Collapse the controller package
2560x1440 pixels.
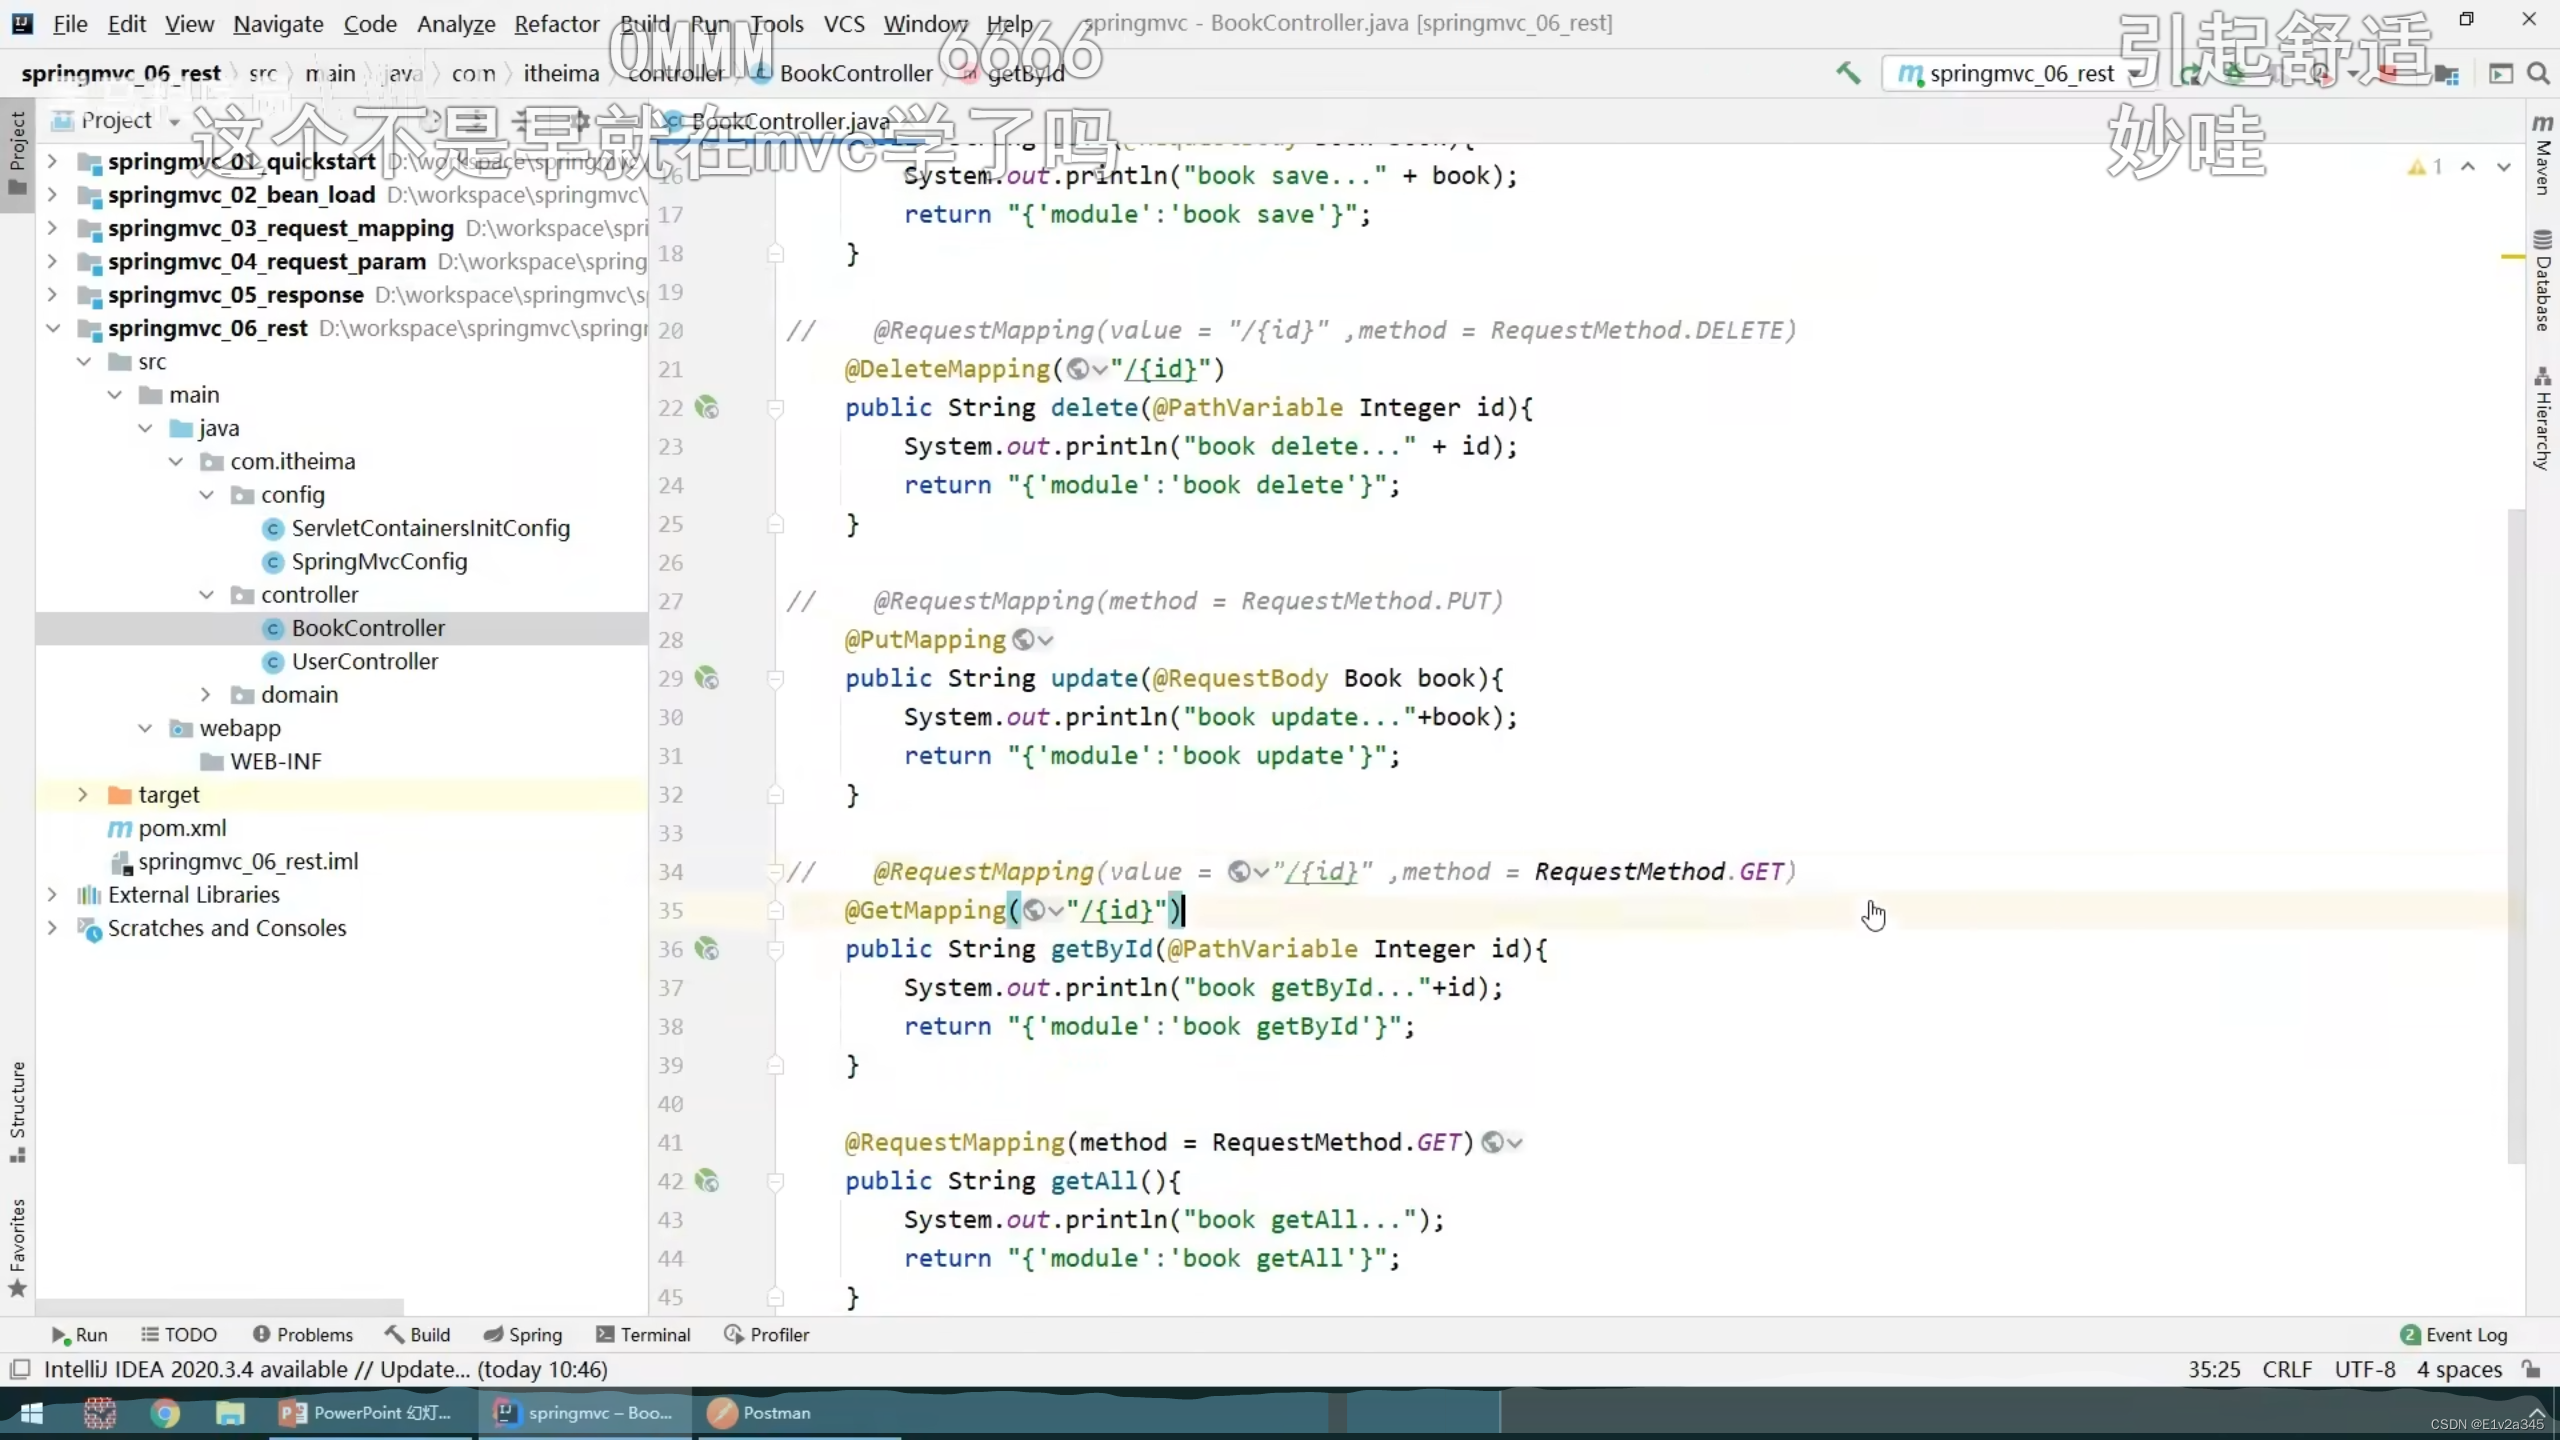tap(206, 595)
